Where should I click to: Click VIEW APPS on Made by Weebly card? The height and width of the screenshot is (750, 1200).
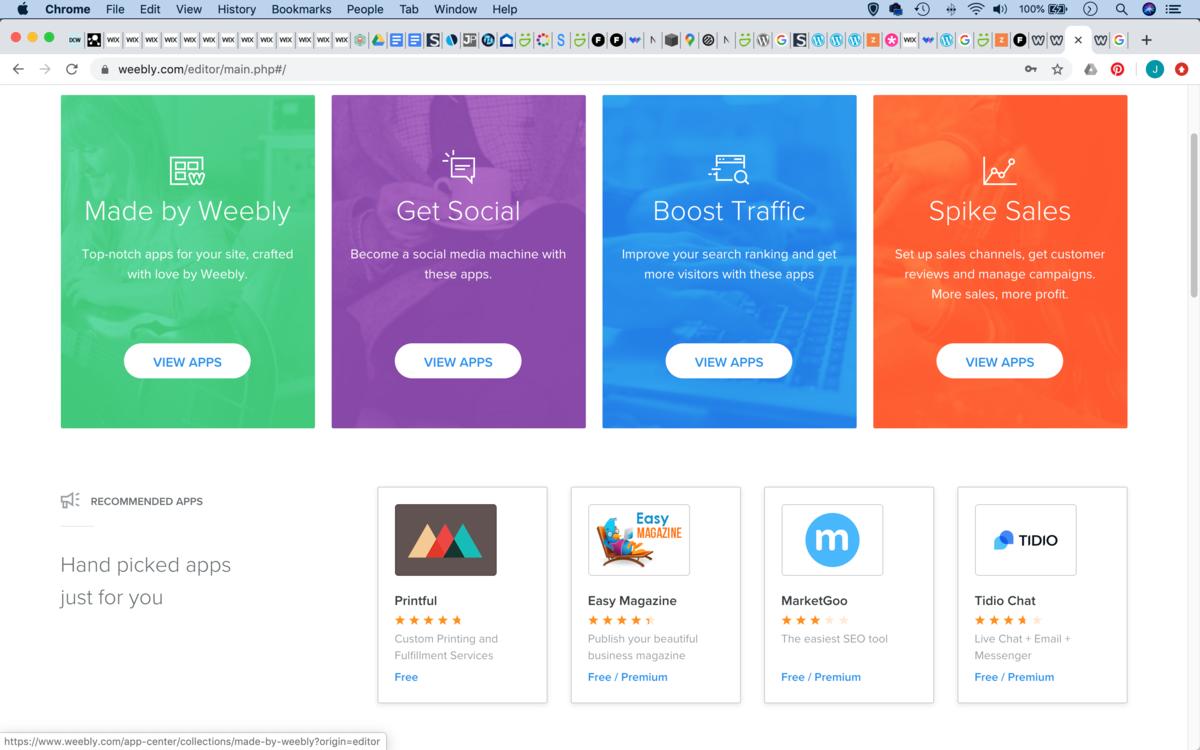(187, 361)
